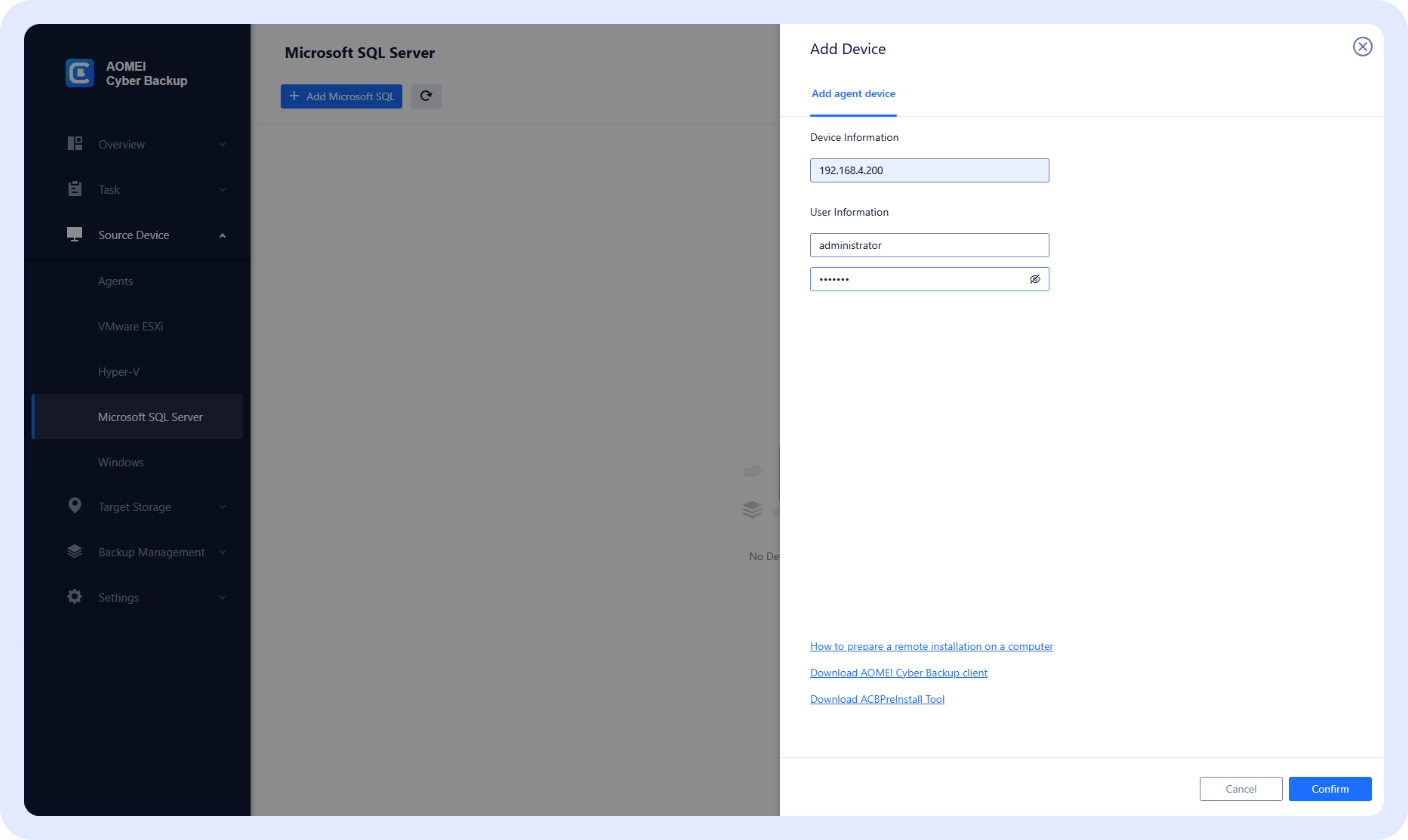Focus the password input field
1408x840 pixels.
[x=929, y=279]
